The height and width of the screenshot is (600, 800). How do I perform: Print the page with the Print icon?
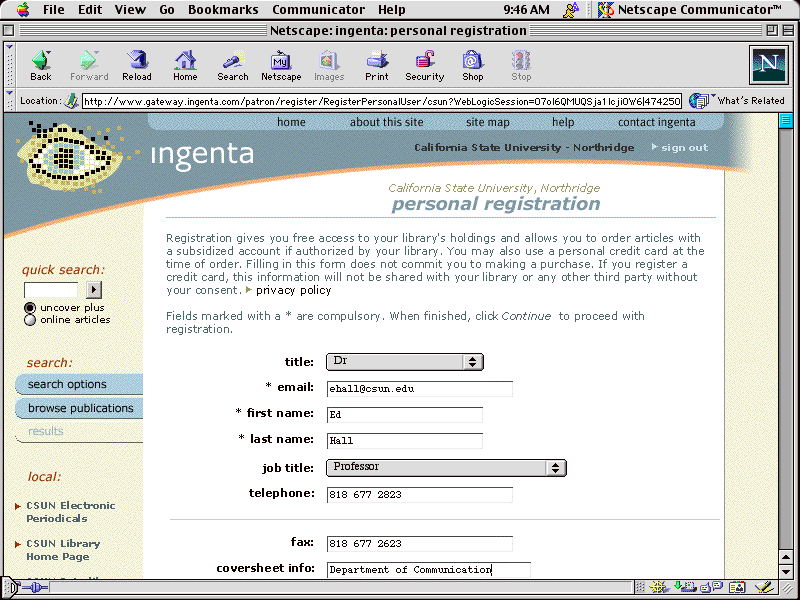pos(377,66)
